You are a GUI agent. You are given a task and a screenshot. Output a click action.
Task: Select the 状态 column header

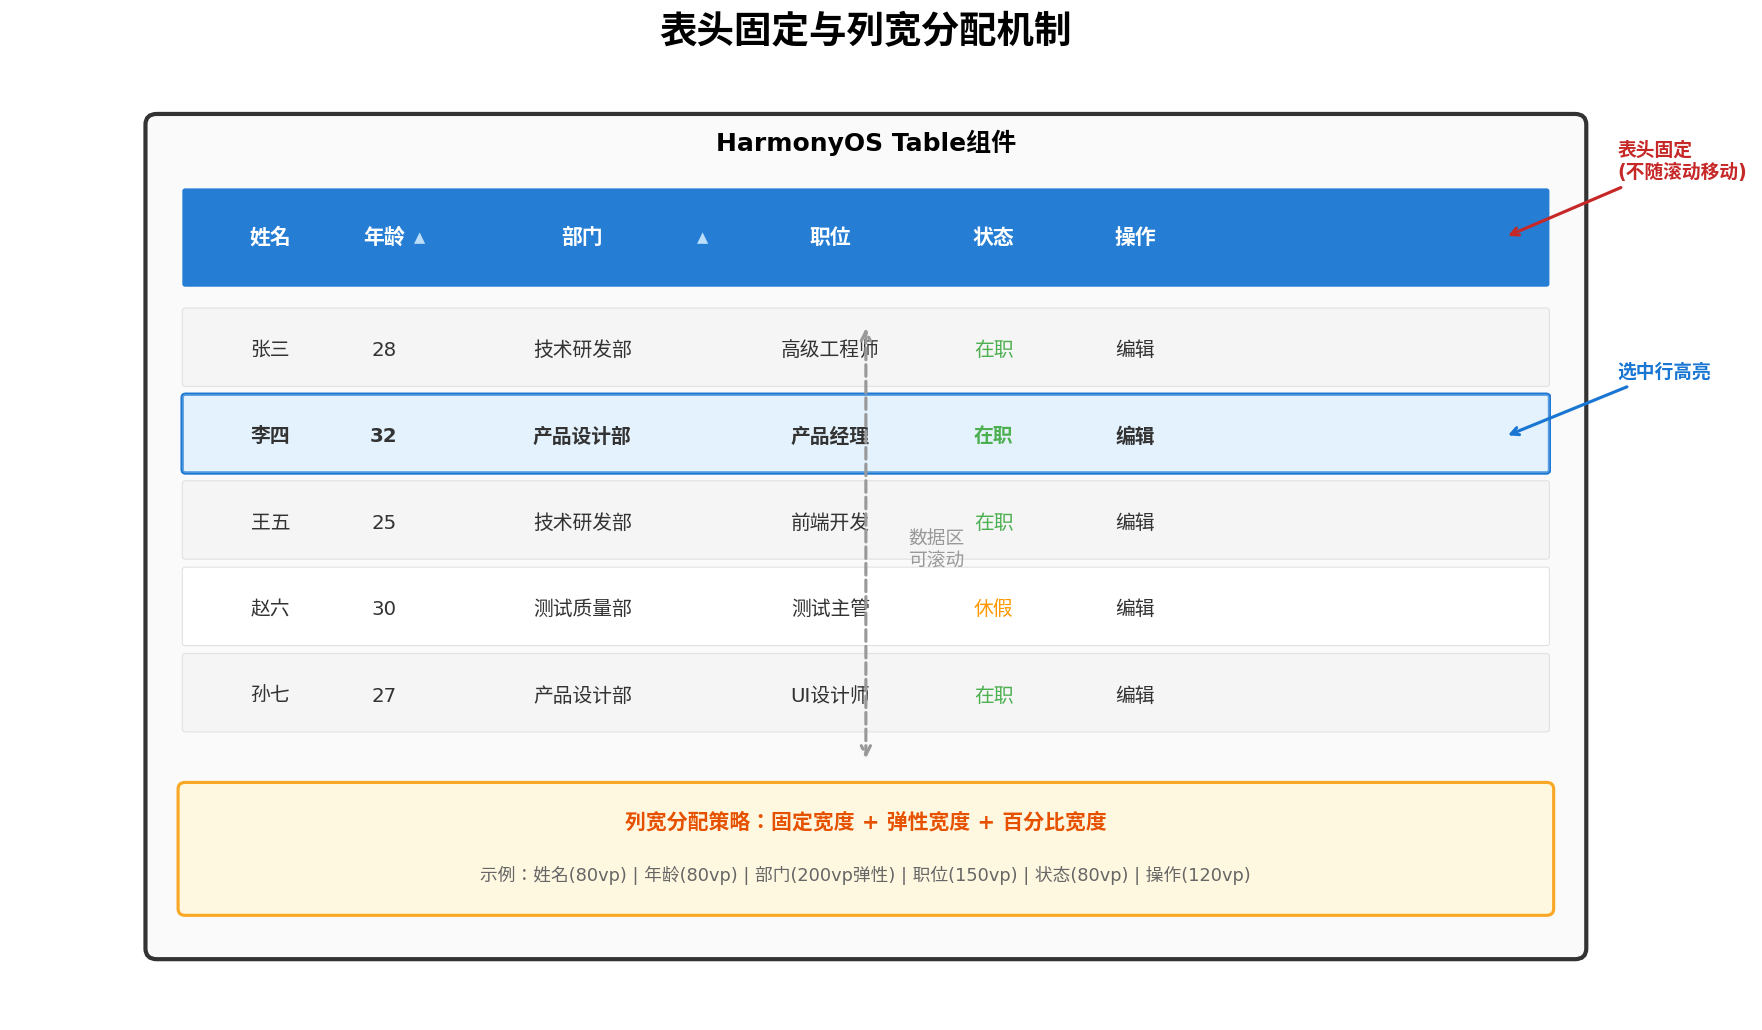point(994,237)
